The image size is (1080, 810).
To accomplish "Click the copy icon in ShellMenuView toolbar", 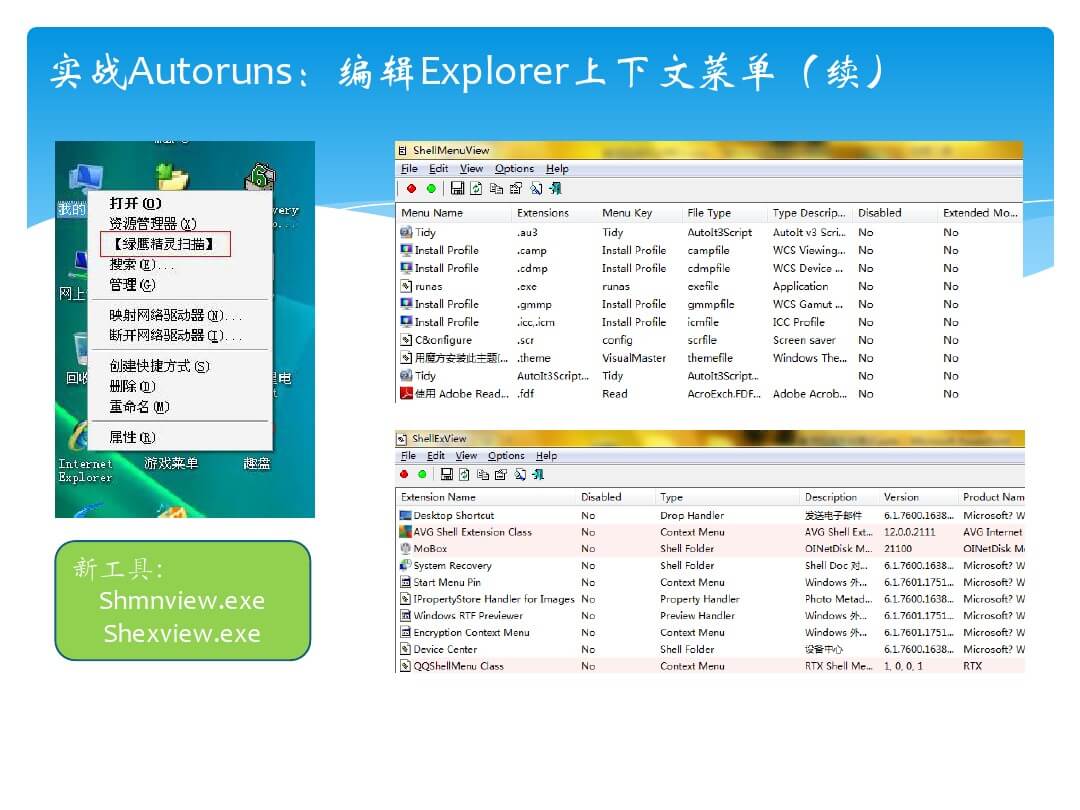I will tap(496, 188).
